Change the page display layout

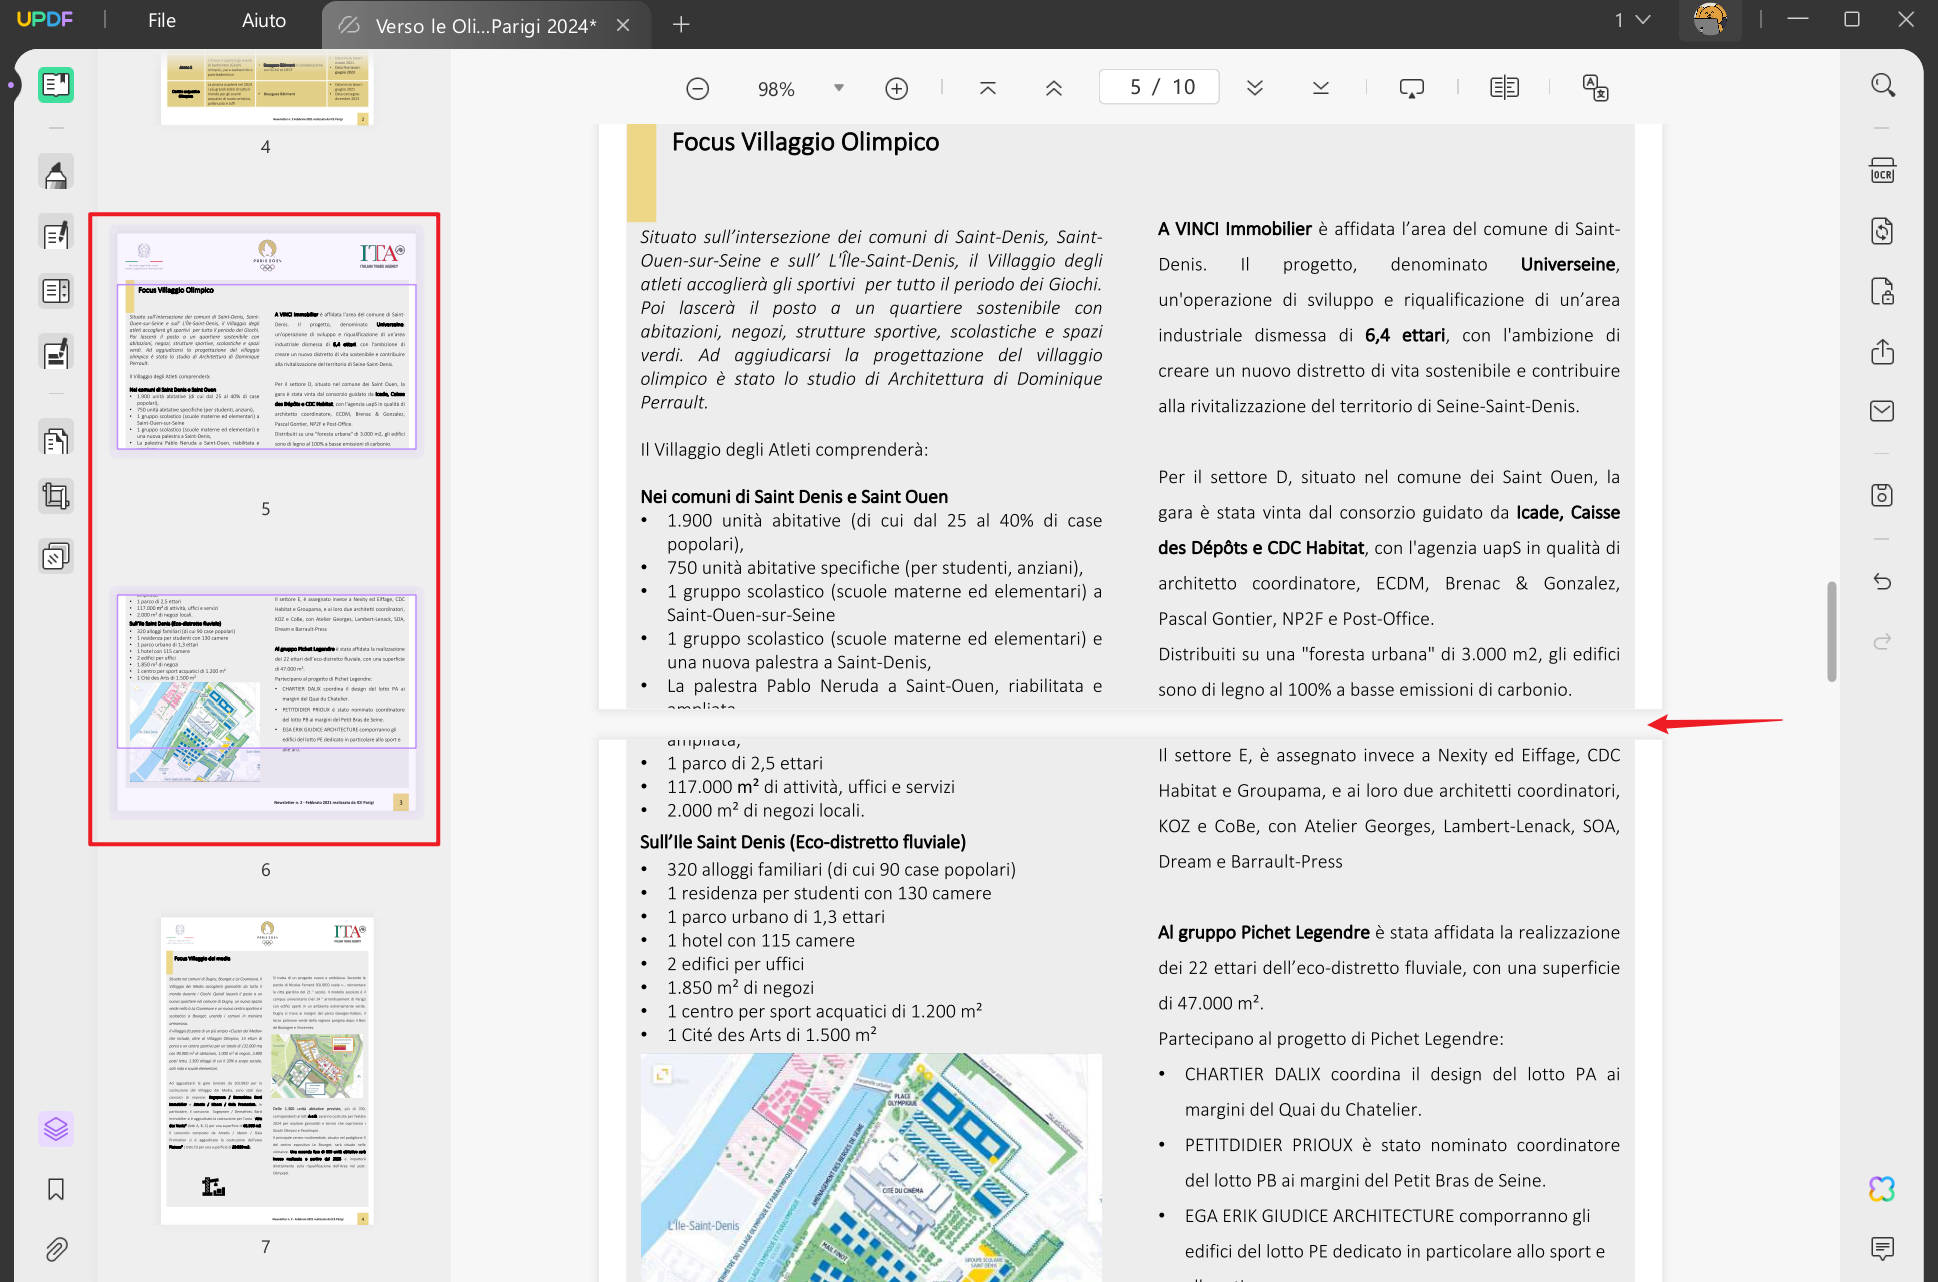[x=1504, y=88]
